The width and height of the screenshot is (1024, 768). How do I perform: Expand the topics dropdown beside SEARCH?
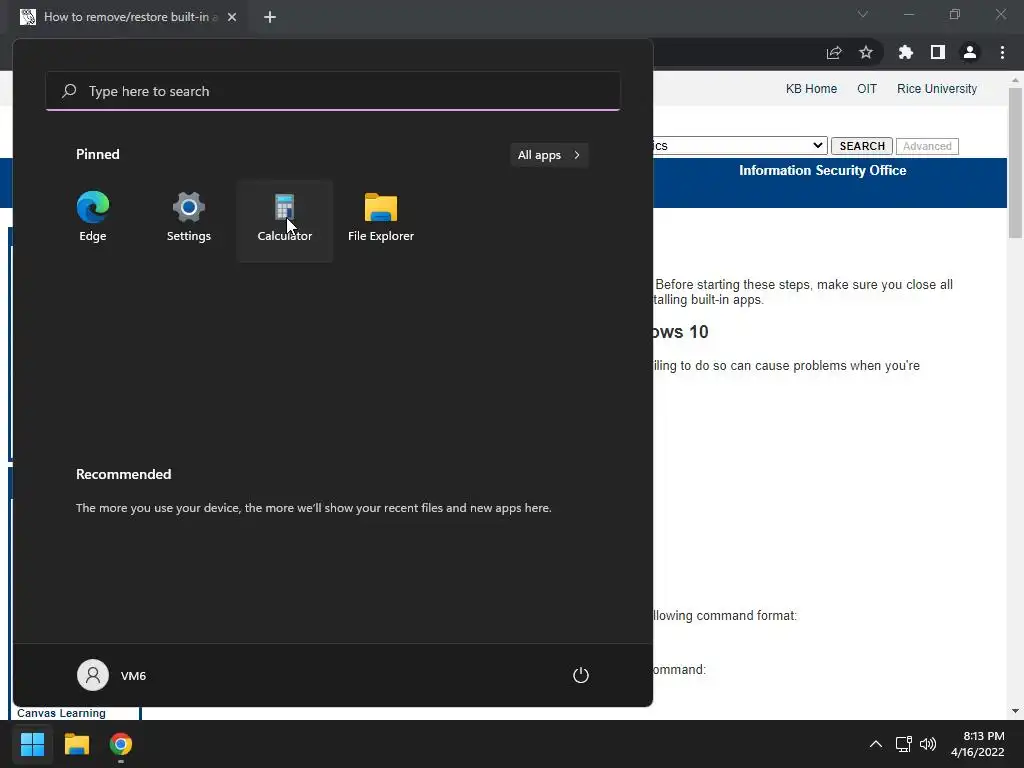pyautogui.click(x=740, y=146)
